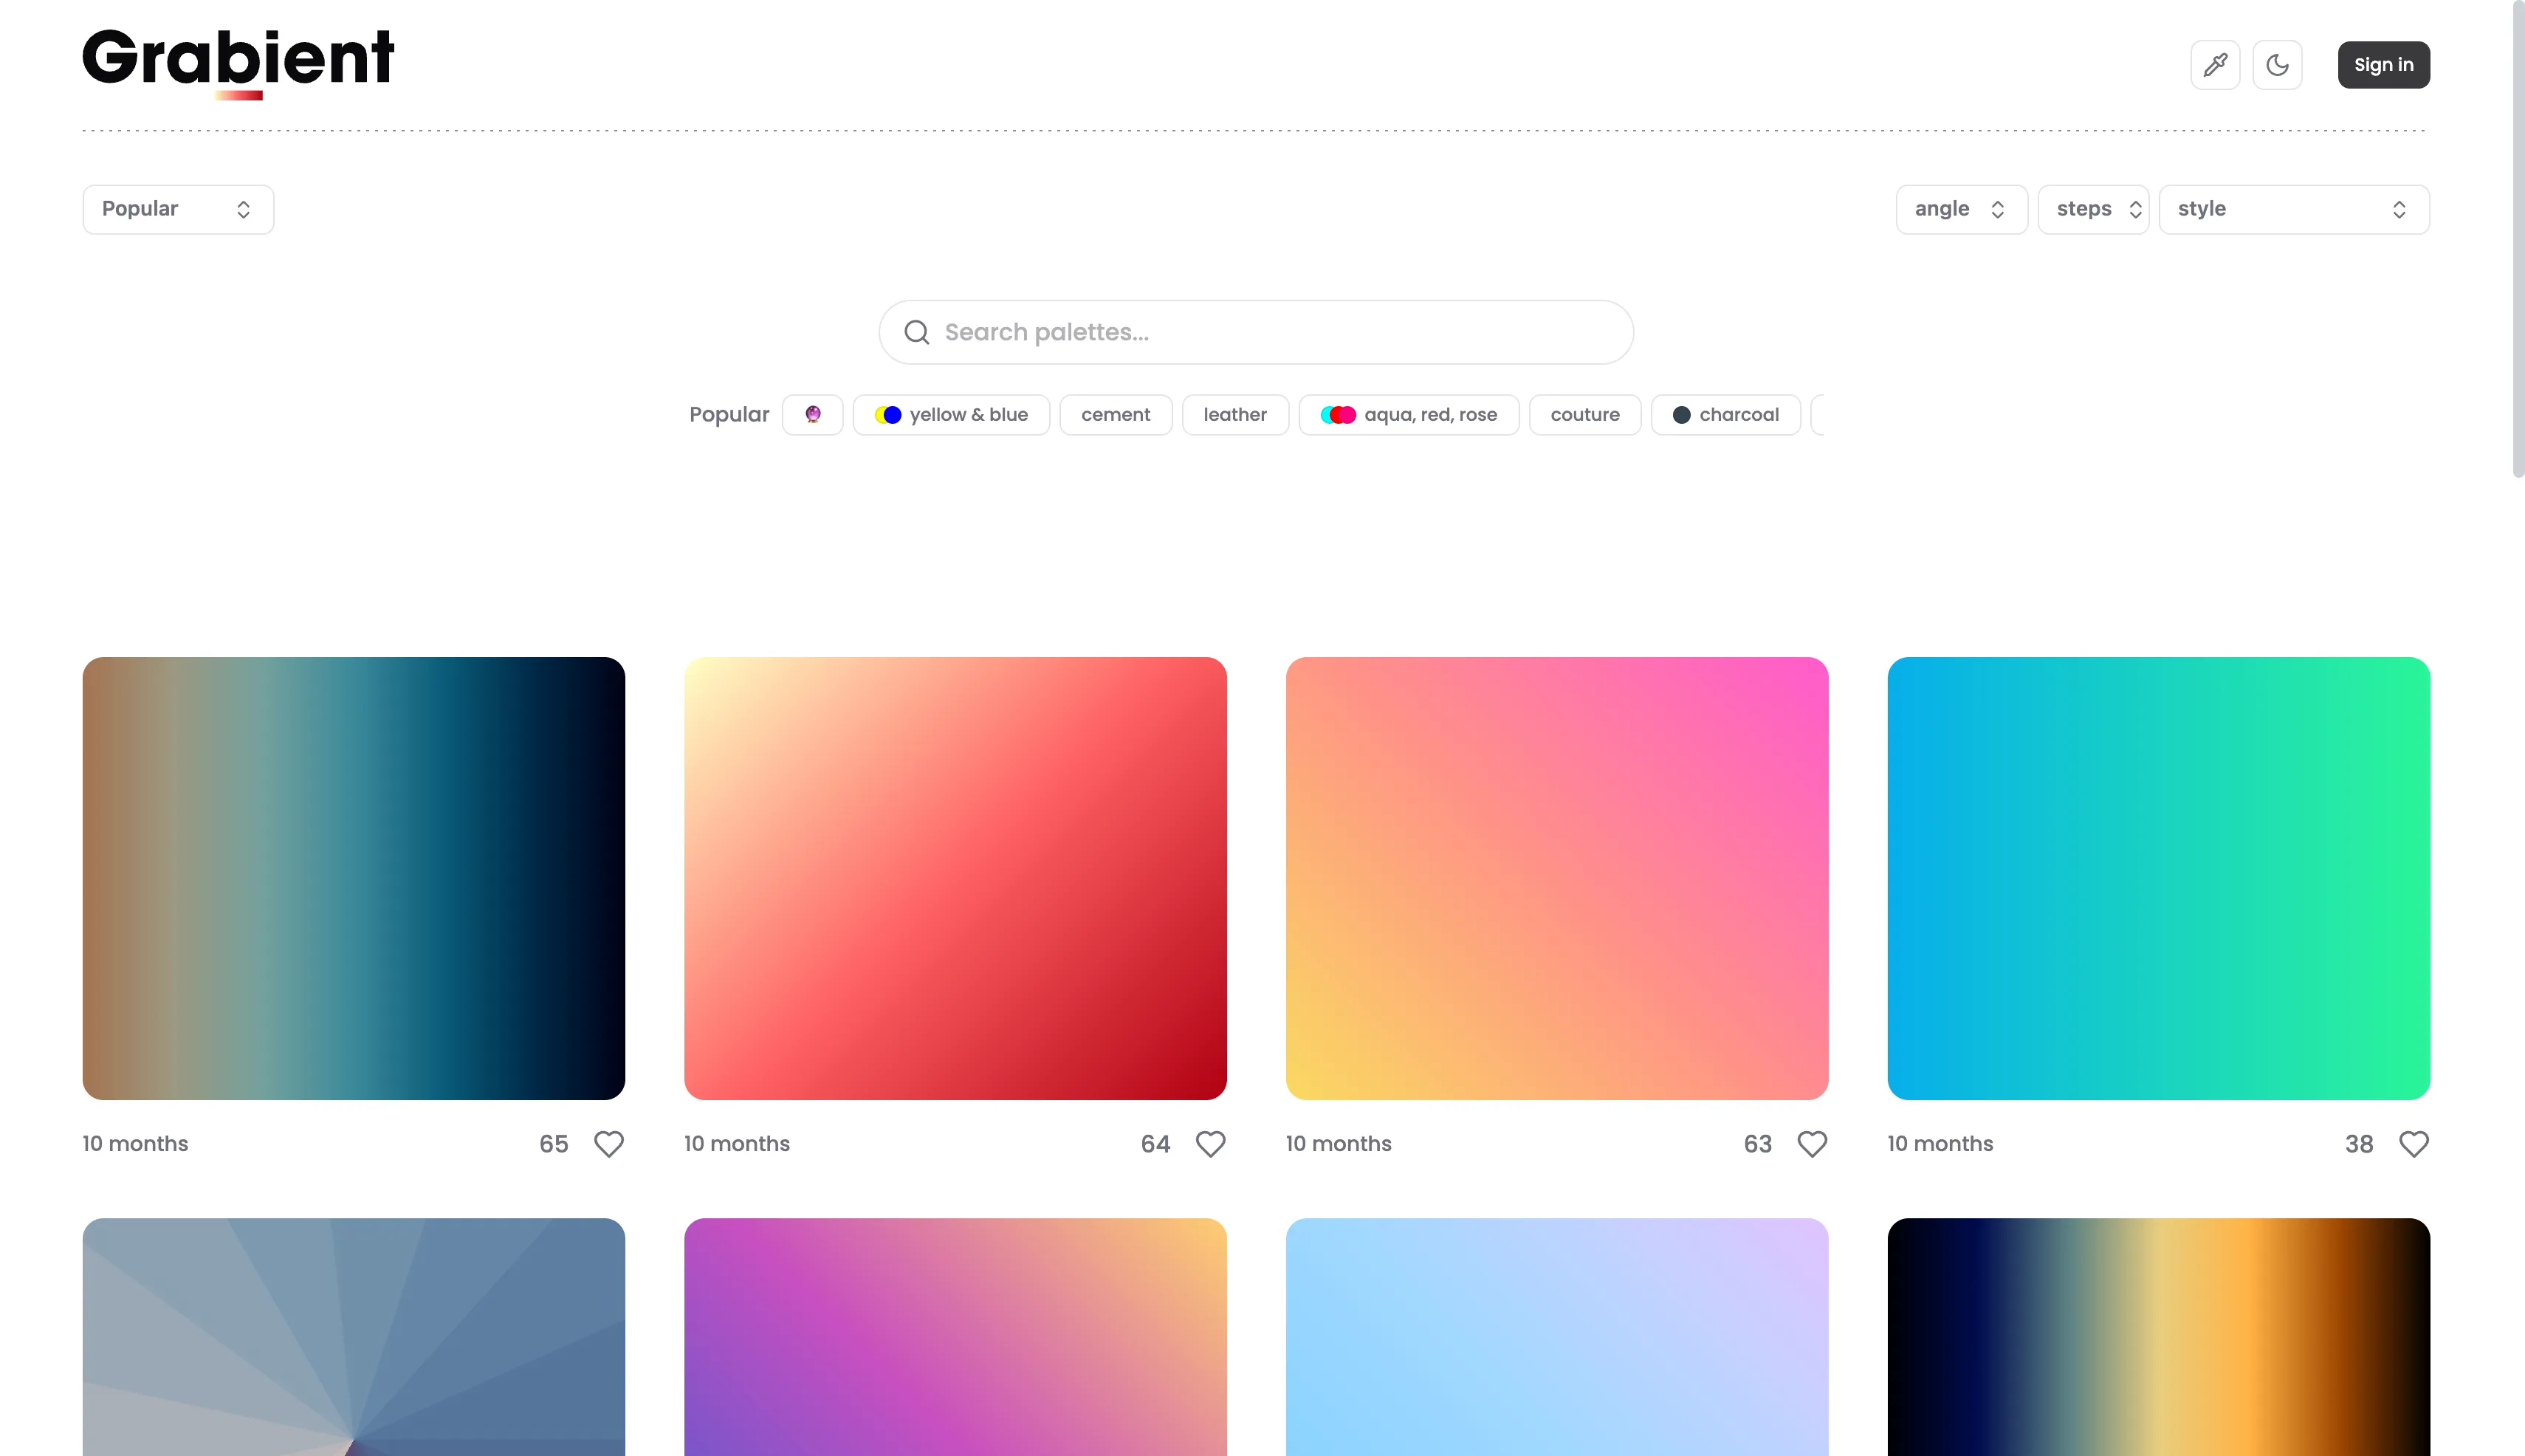Like the gradient with 65 likes
2525x1456 pixels.
click(609, 1143)
